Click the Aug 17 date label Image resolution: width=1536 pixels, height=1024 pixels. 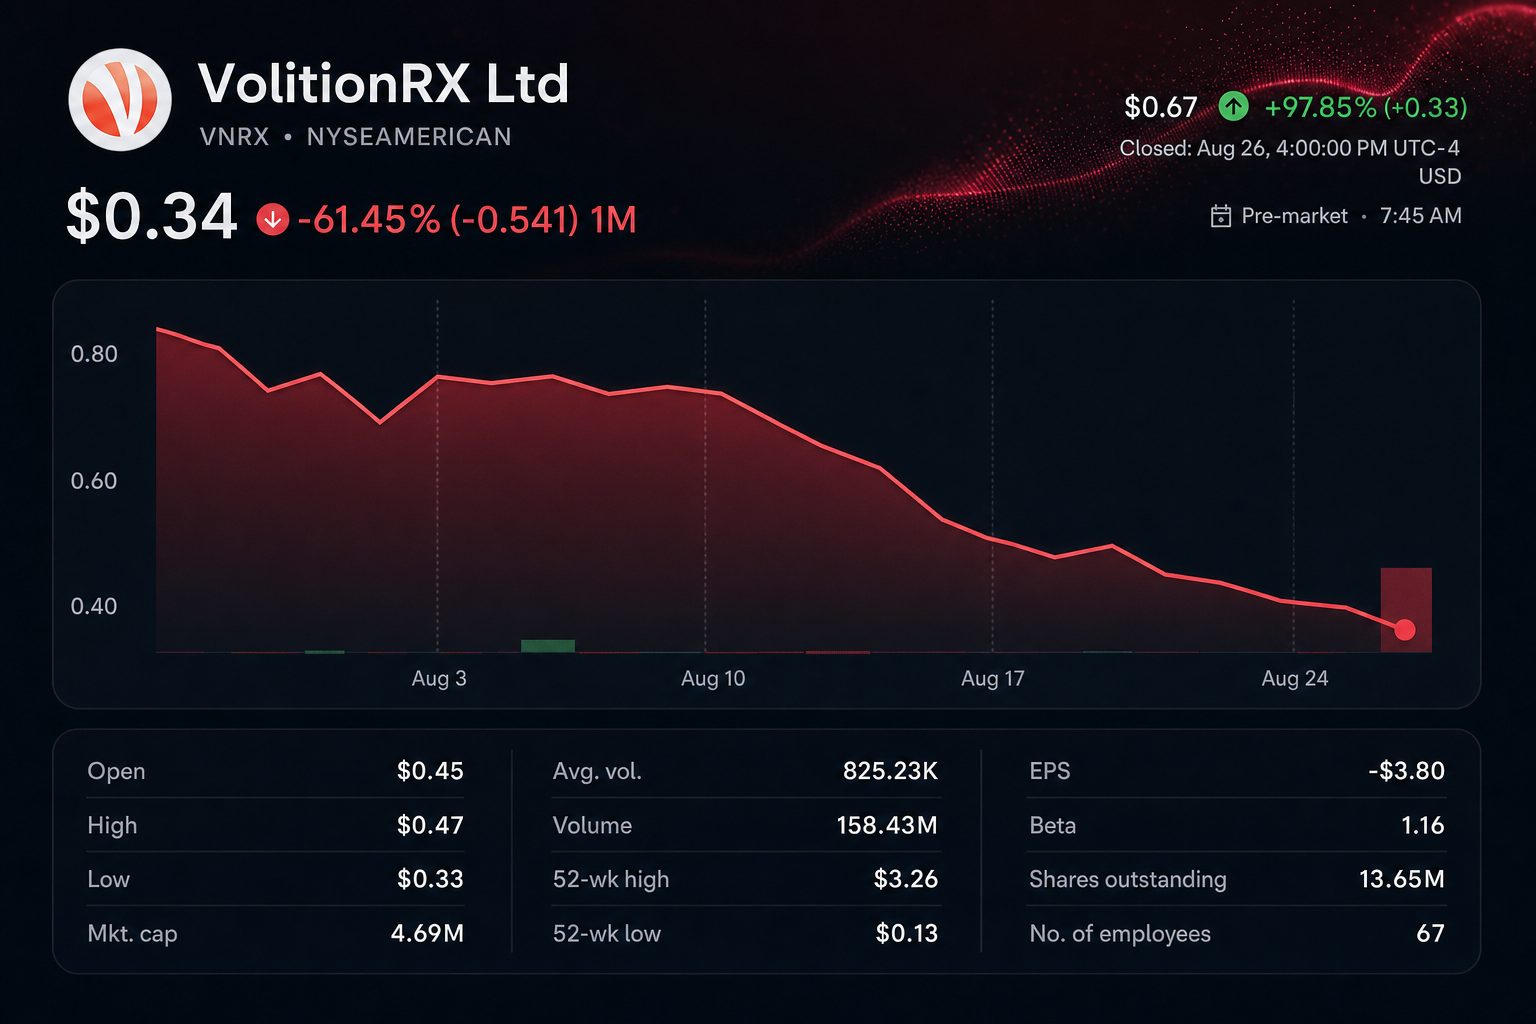pos(993,678)
